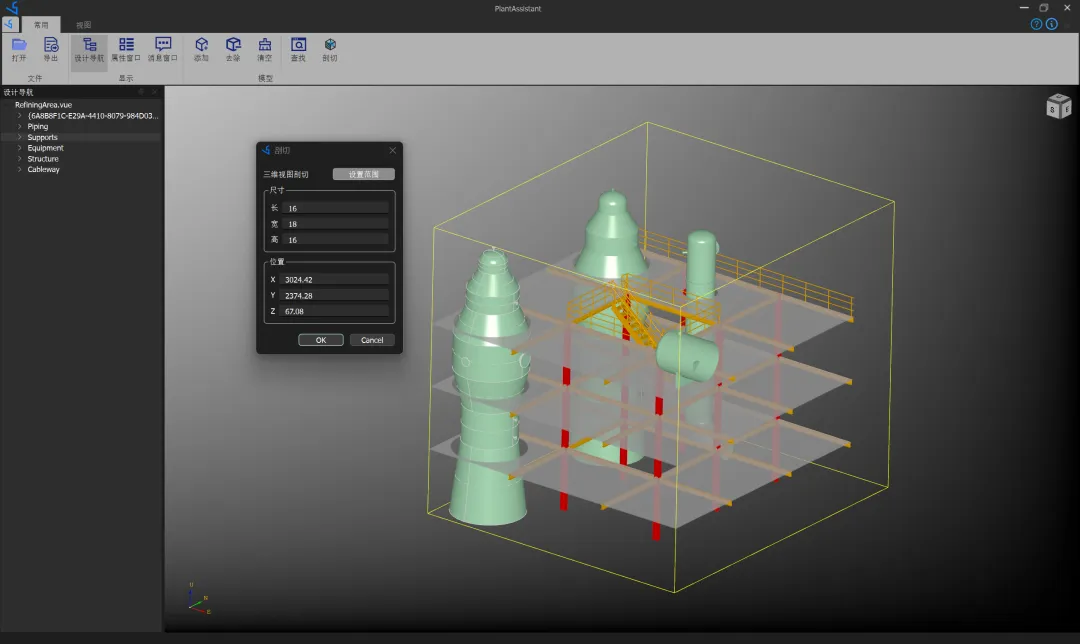Select RefiningArea.vue root item

pyautogui.click(x=43, y=105)
